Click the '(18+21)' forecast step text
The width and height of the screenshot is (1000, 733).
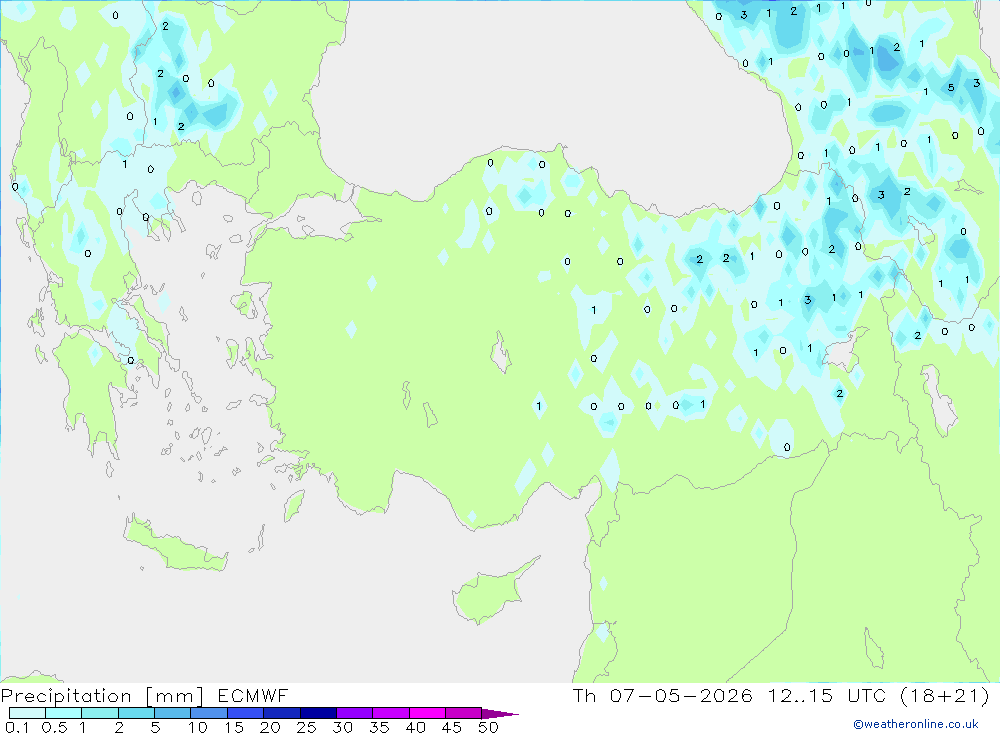pyautogui.click(x=945, y=696)
